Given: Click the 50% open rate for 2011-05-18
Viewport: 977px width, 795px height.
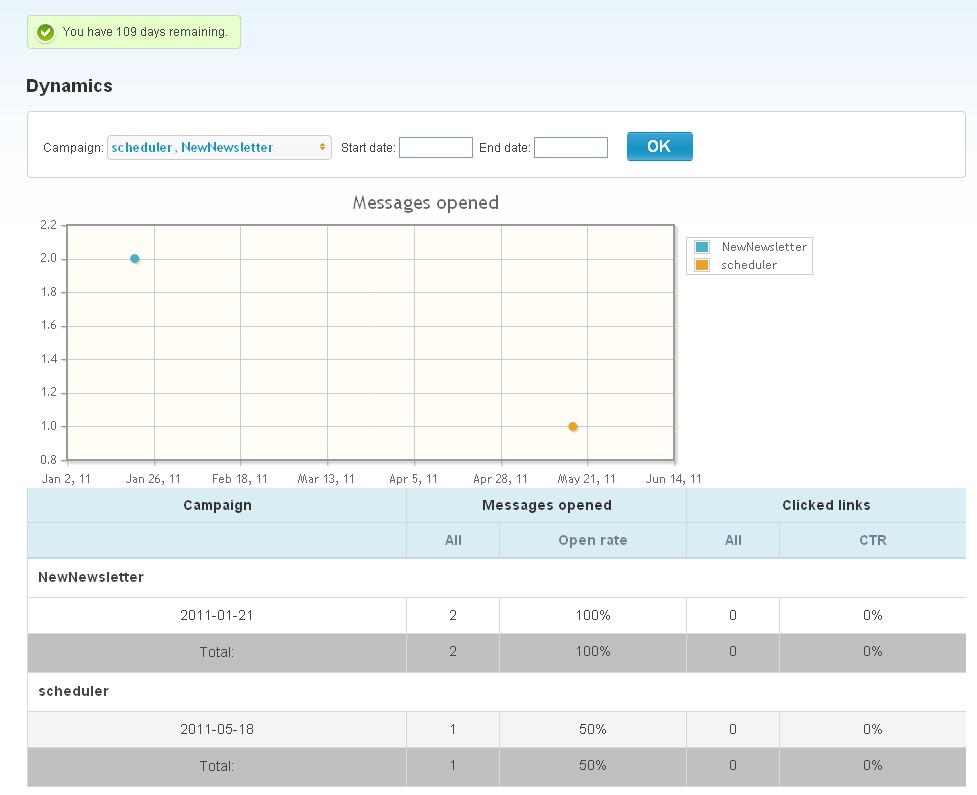Looking at the screenshot, I should [593, 730].
